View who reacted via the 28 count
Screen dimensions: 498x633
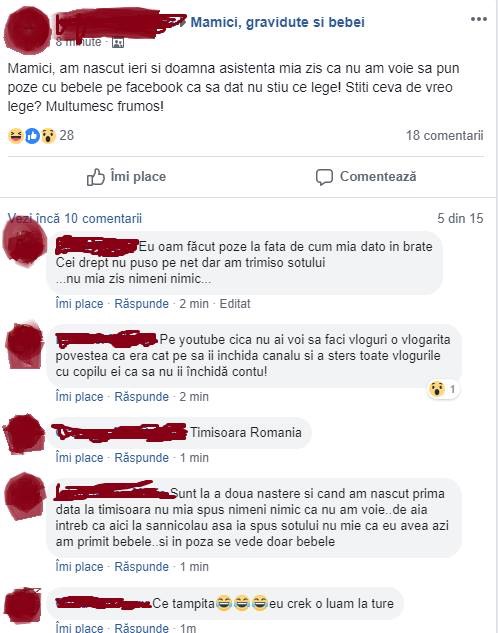click(x=67, y=135)
